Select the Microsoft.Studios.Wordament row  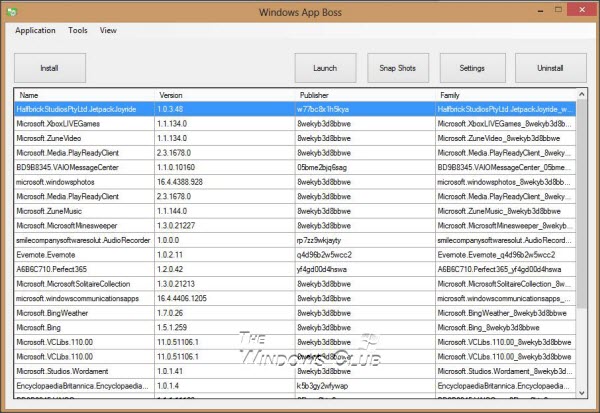click(x=295, y=371)
